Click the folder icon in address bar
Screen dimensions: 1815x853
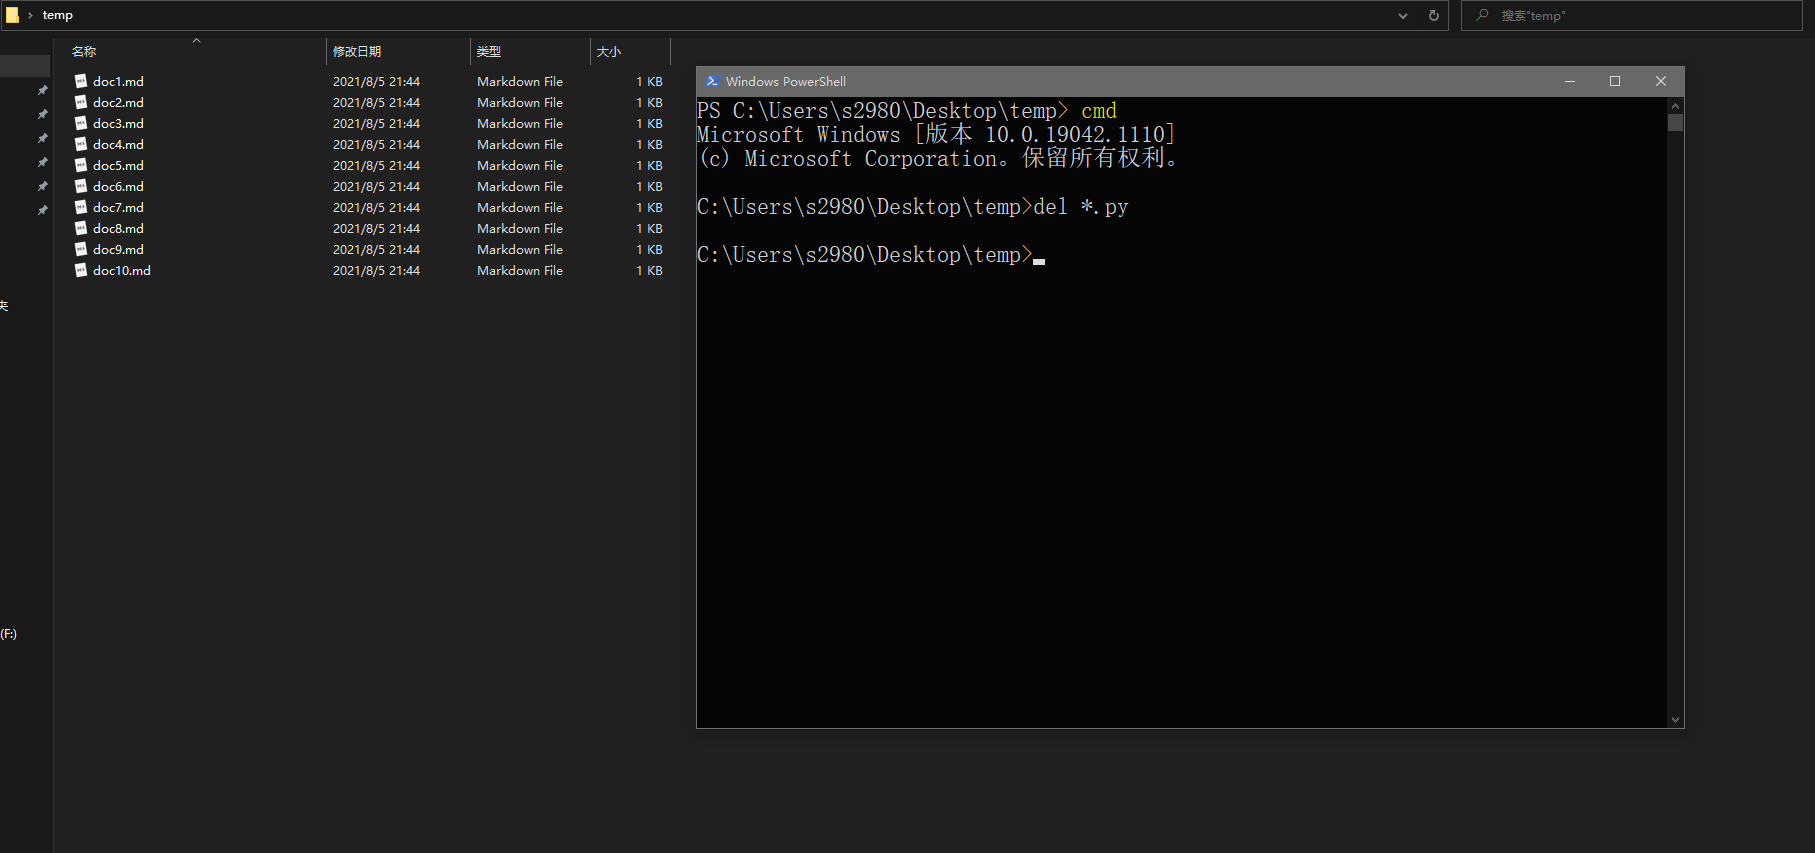[x=12, y=15]
